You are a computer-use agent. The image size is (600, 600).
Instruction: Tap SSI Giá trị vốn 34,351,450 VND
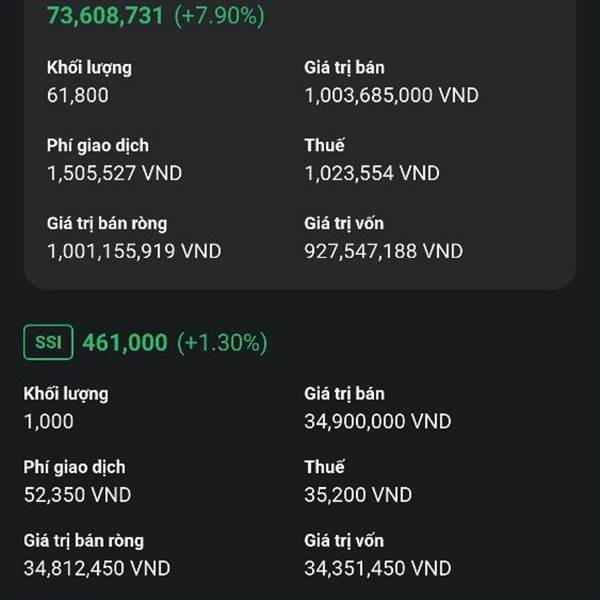click(378, 568)
